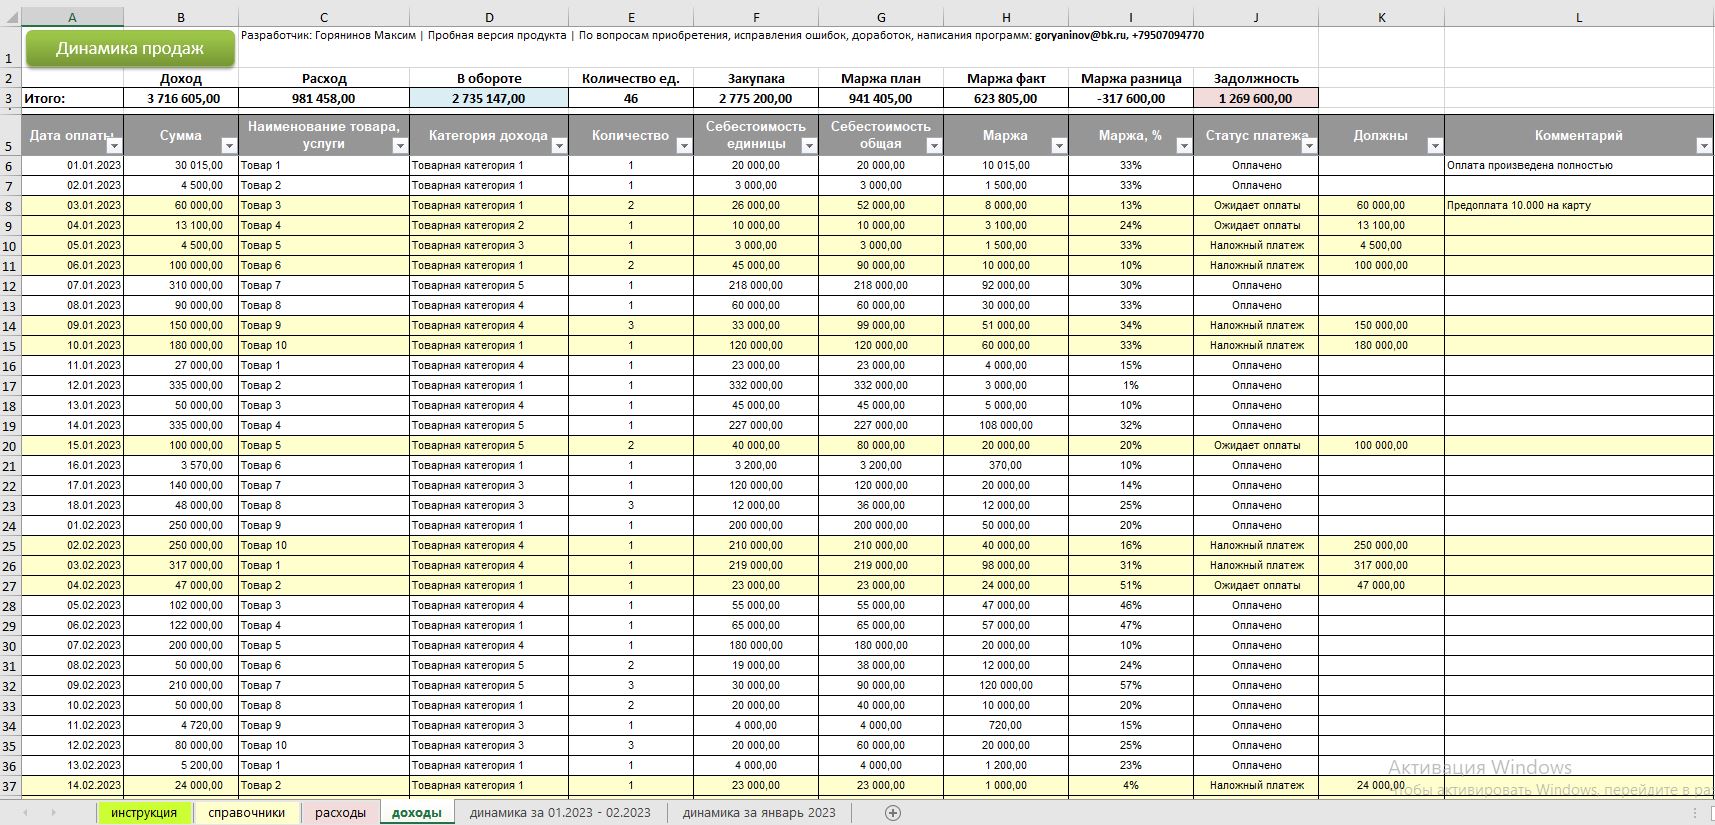The image size is (1715, 825).
Task: Click the date cell 07.01.2023
Action: [72, 285]
